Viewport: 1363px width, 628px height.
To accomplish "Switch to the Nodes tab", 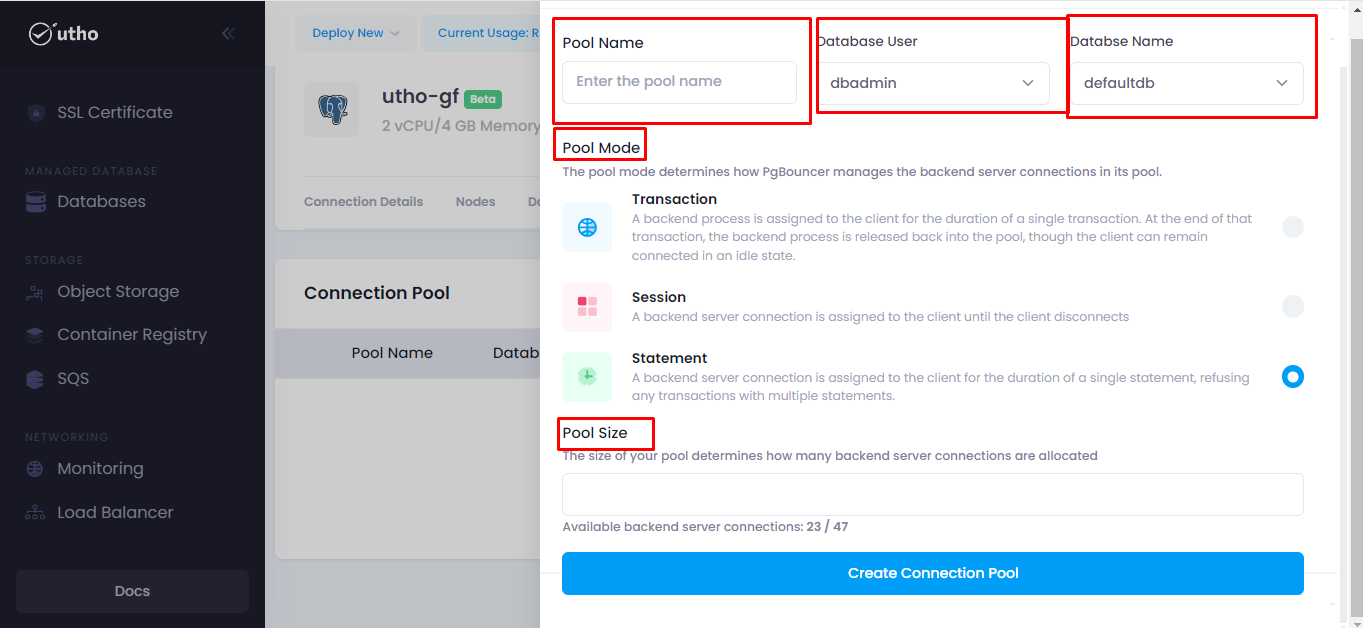I will tap(476, 202).
